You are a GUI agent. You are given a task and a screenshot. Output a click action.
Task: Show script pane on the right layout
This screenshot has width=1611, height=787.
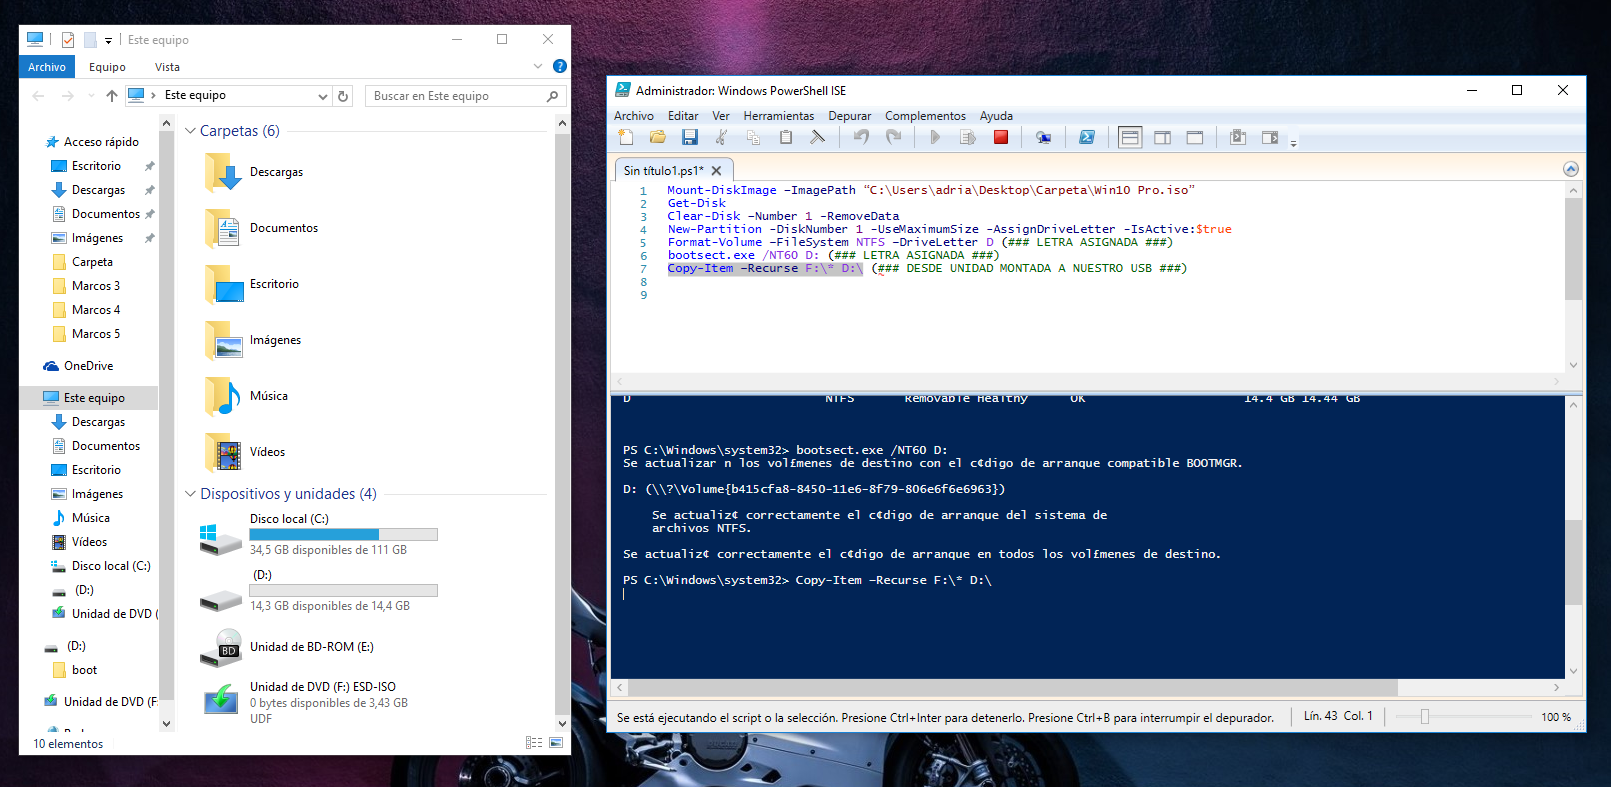click(x=1162, y=137)
